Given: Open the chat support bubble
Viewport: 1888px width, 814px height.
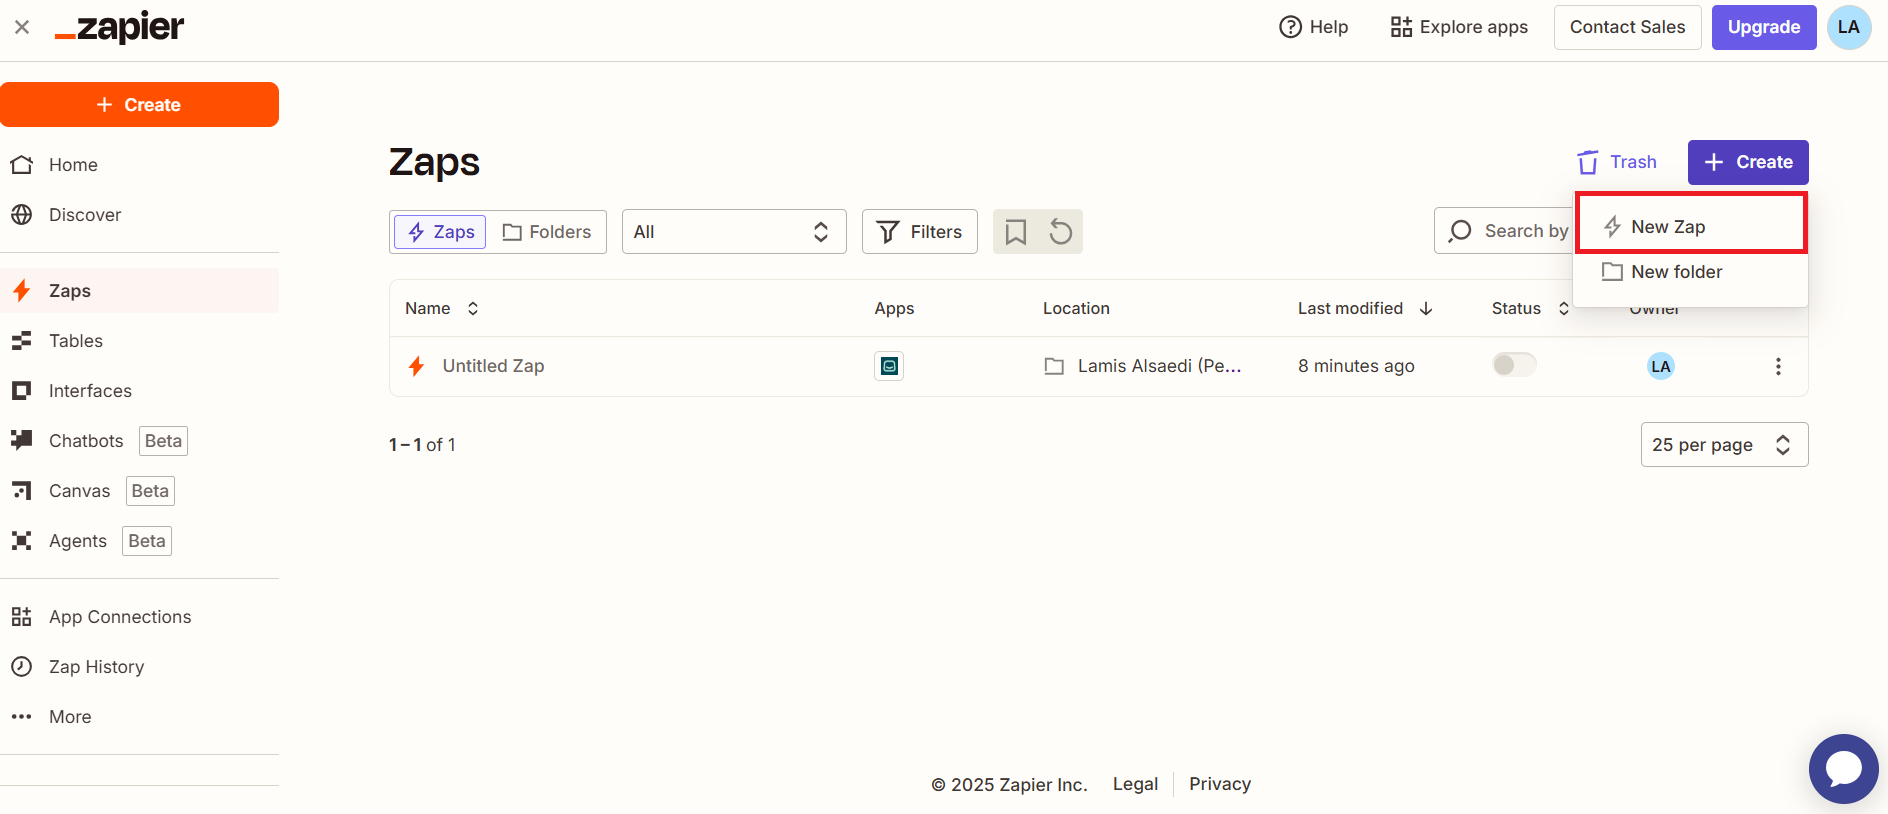Looking at the screenshot, I should pos(1844,769).
